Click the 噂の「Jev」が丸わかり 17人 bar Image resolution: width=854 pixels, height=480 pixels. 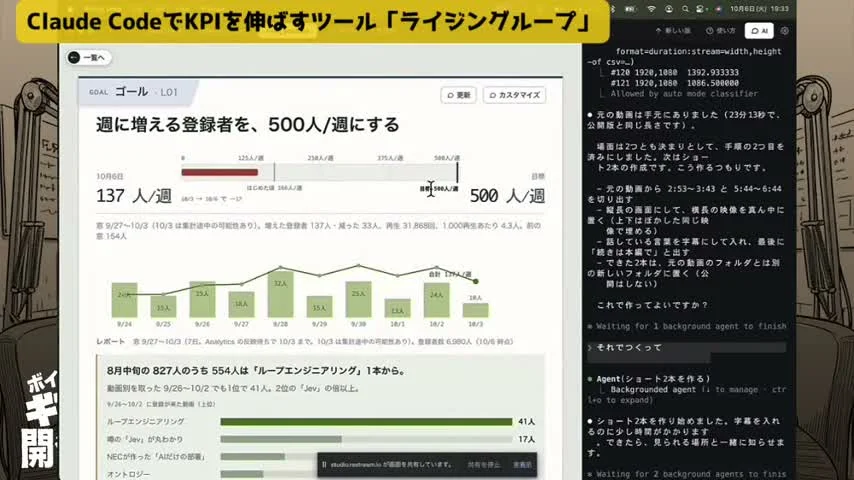(280, 439)
